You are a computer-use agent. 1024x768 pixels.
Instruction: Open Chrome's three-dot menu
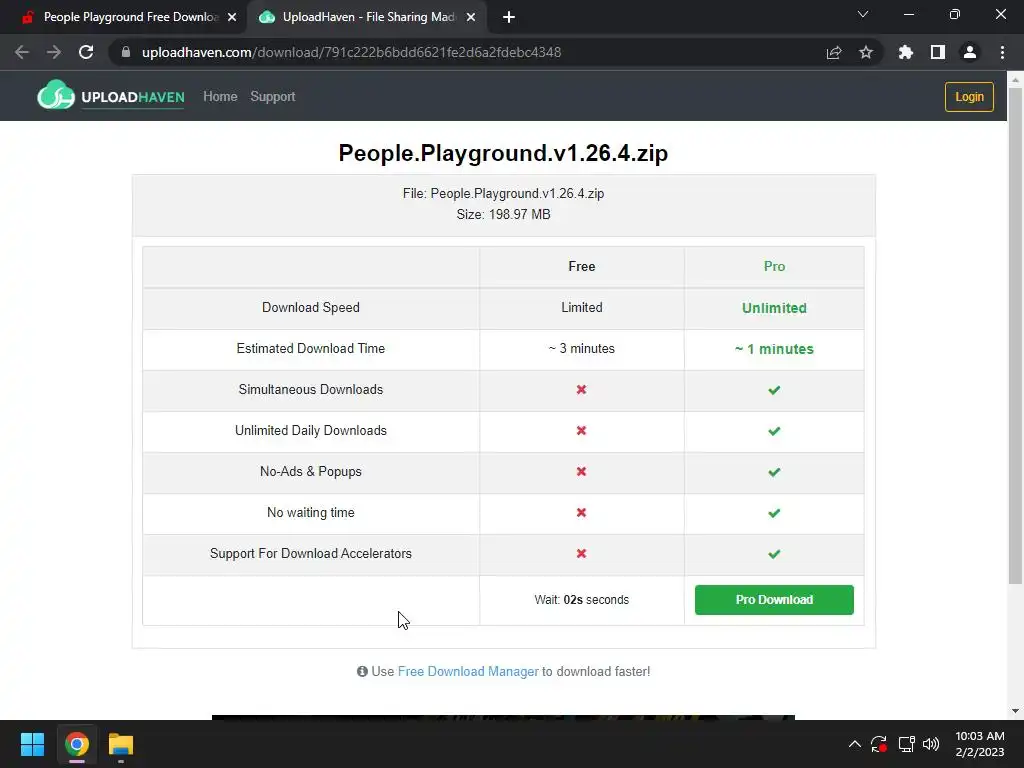pos(1002,52)
